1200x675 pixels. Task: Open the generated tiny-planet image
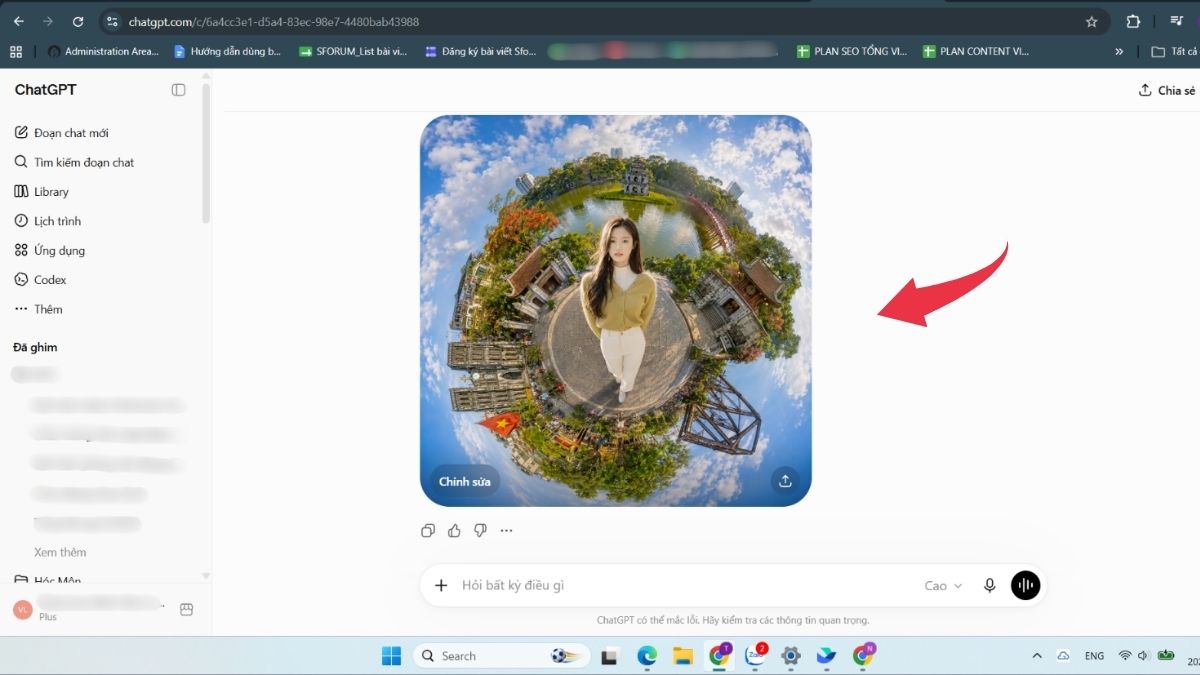[x=616, y=310]
